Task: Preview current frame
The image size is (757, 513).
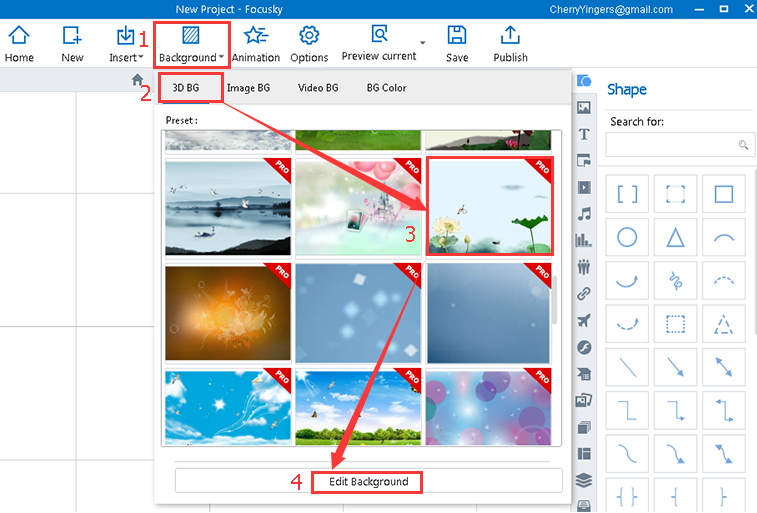Action: (x=379, y=44)
